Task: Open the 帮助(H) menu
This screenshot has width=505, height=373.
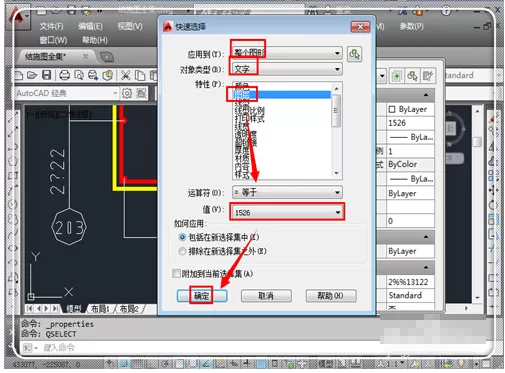Action: click(95, 40)
